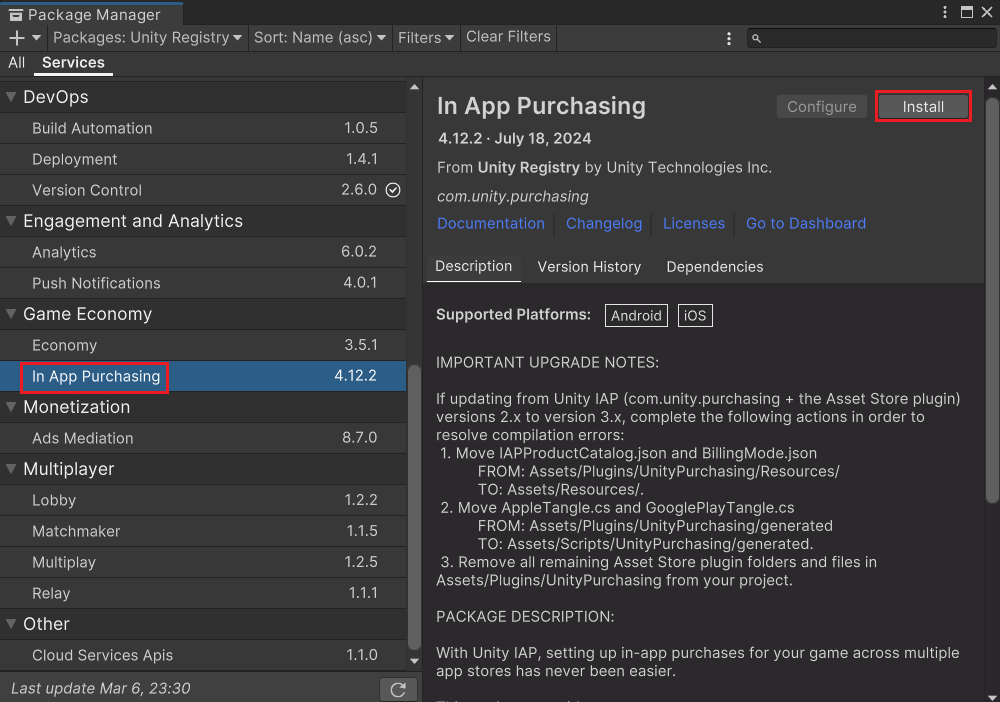Collapse the Other group
Image resolution: width=1000 pixels, height=702 pixels.
click(11, 624)
